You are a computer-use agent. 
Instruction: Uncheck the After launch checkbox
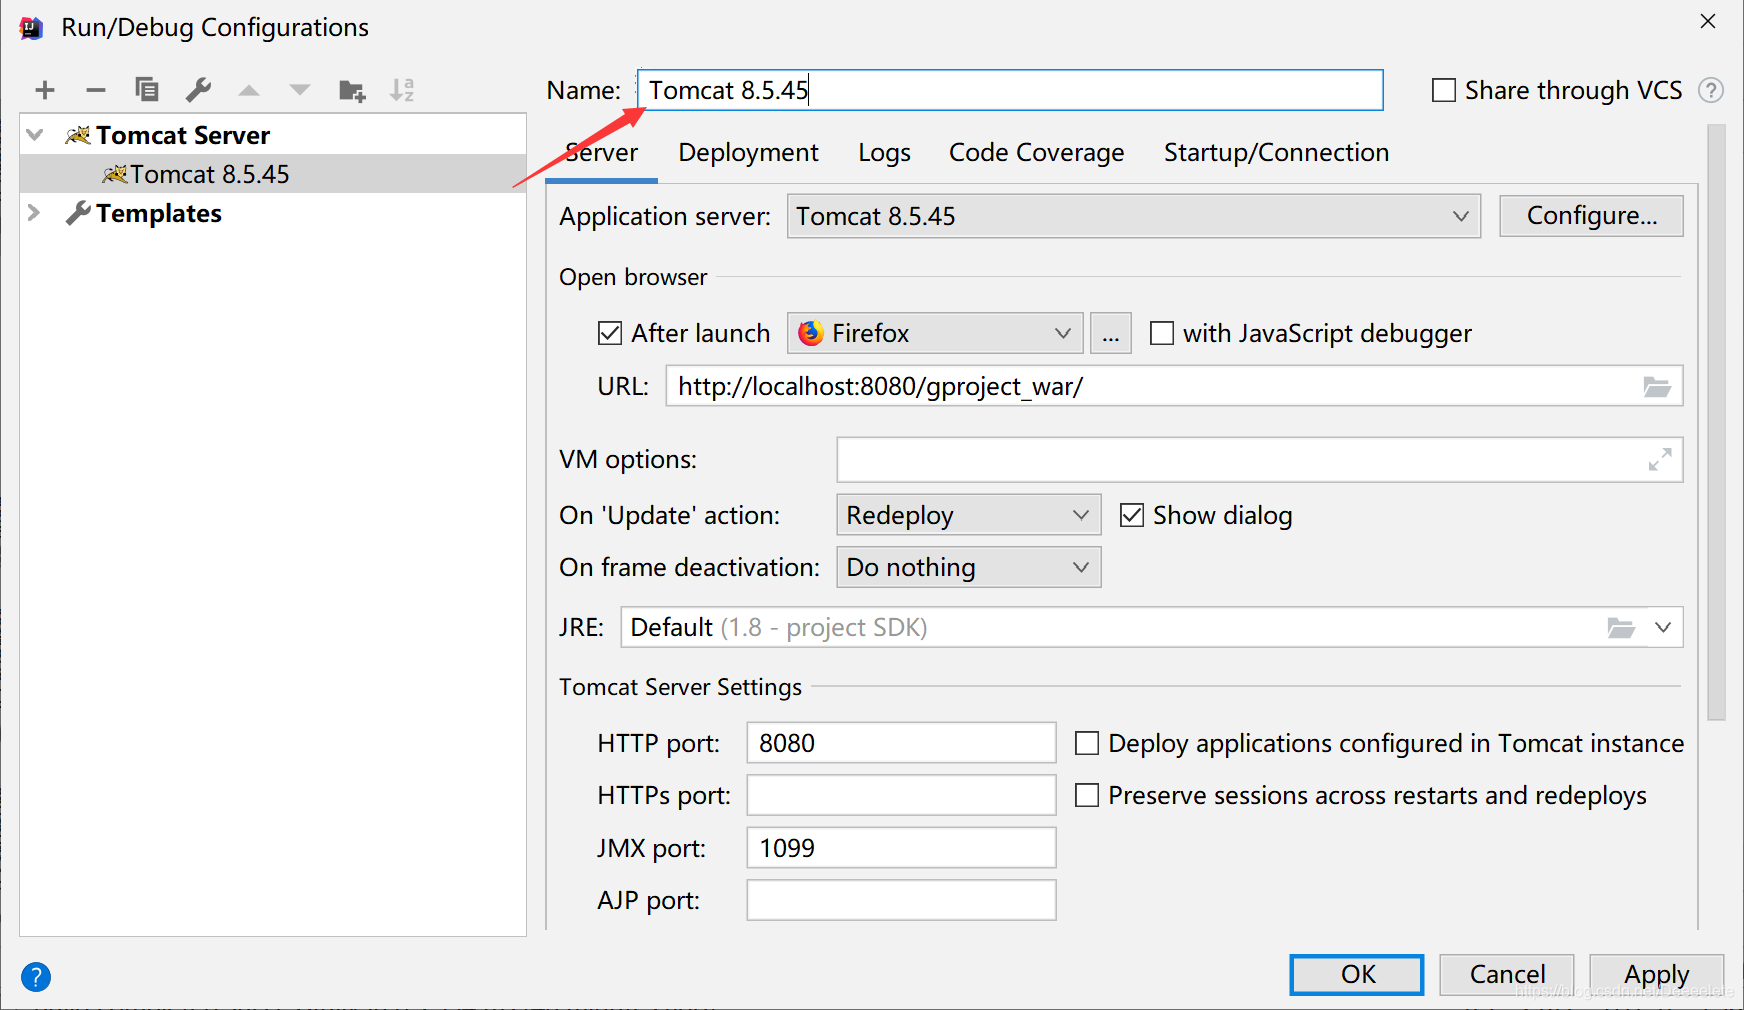(610, 333)
